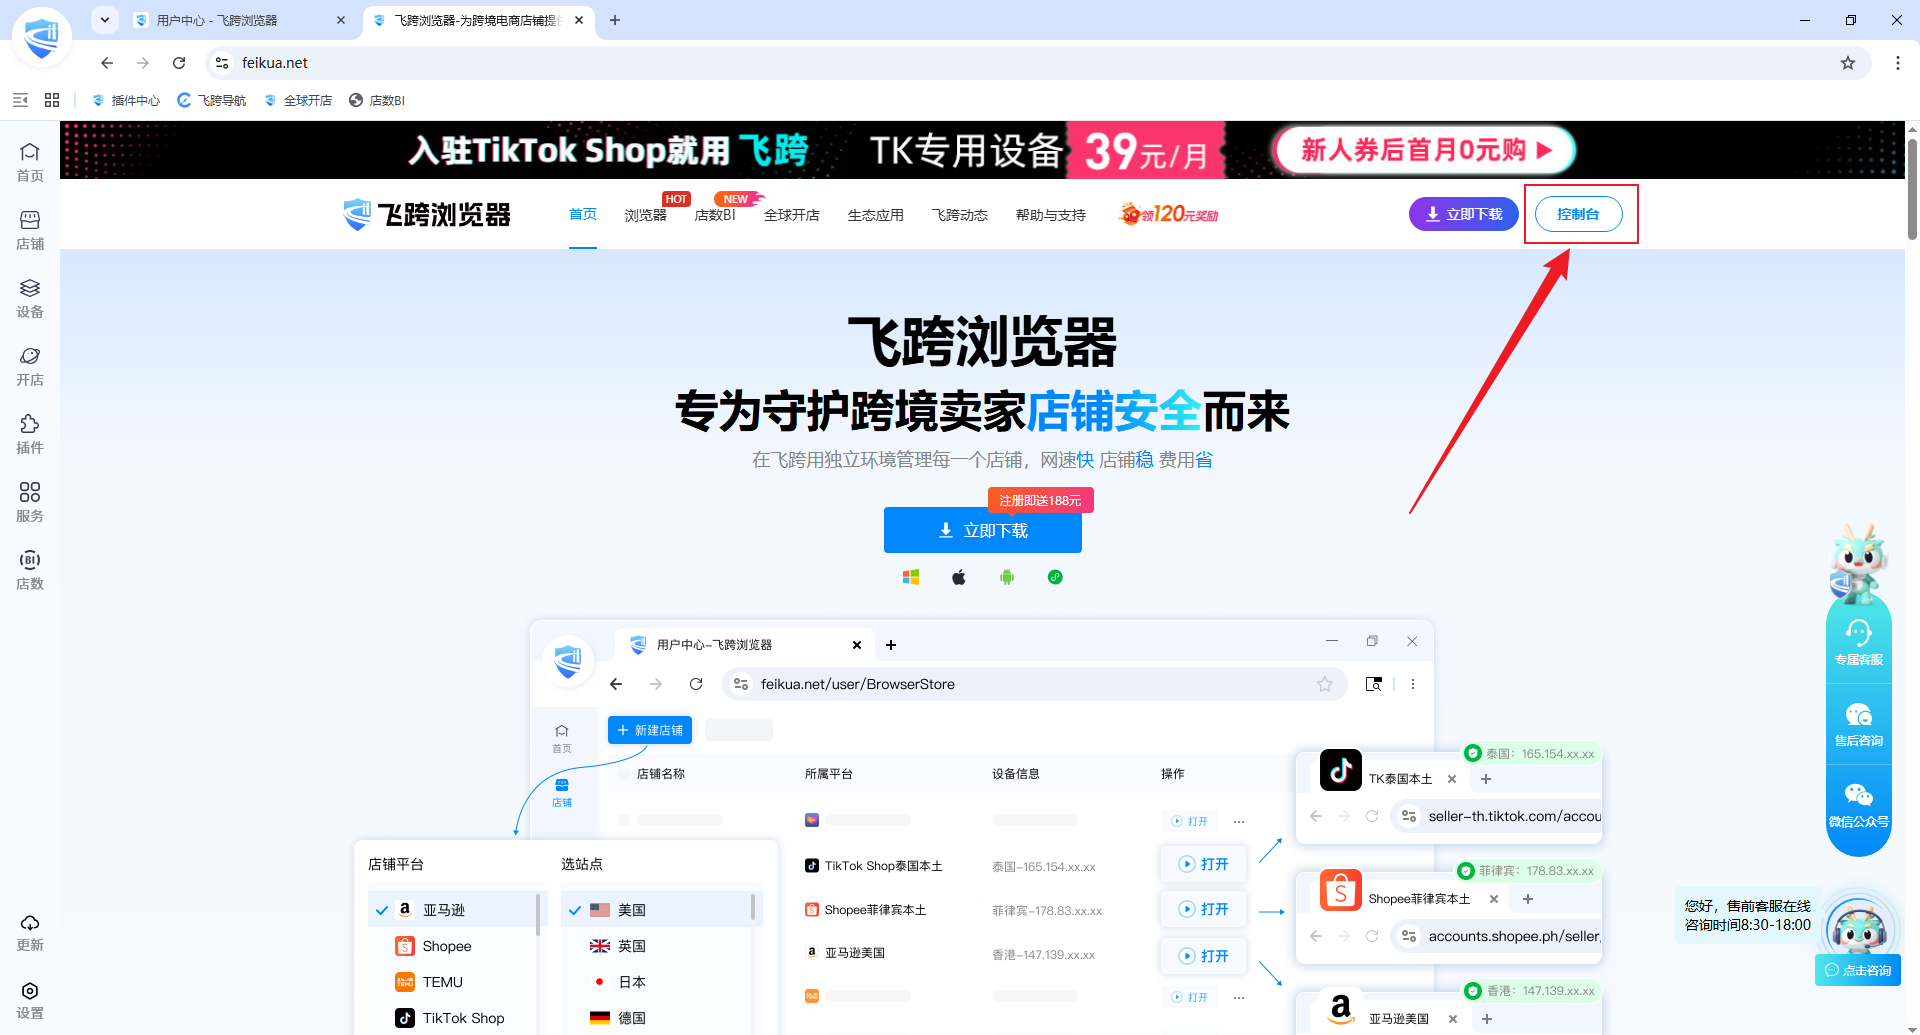The height and width of the screenshot is (1035, 1920).
Task: Open the 飞跨导航 bookmark
Action: [212, 100]
